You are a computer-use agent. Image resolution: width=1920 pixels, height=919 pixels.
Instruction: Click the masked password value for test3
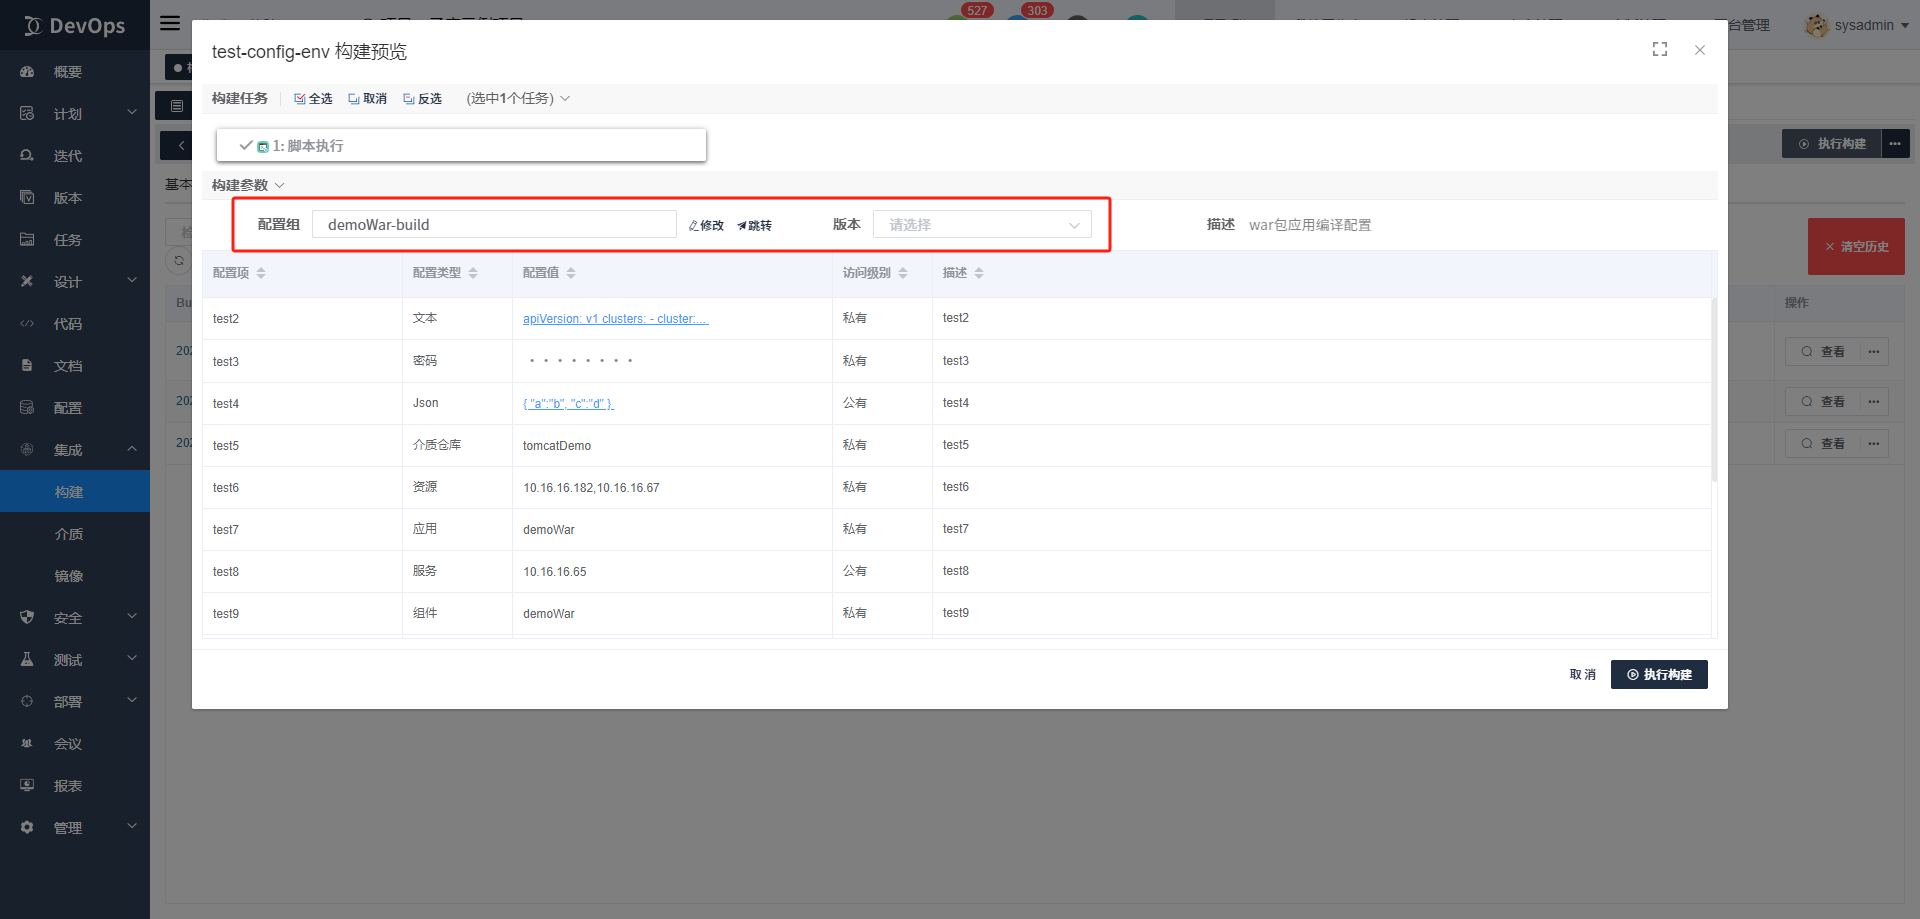pos(580,361)
